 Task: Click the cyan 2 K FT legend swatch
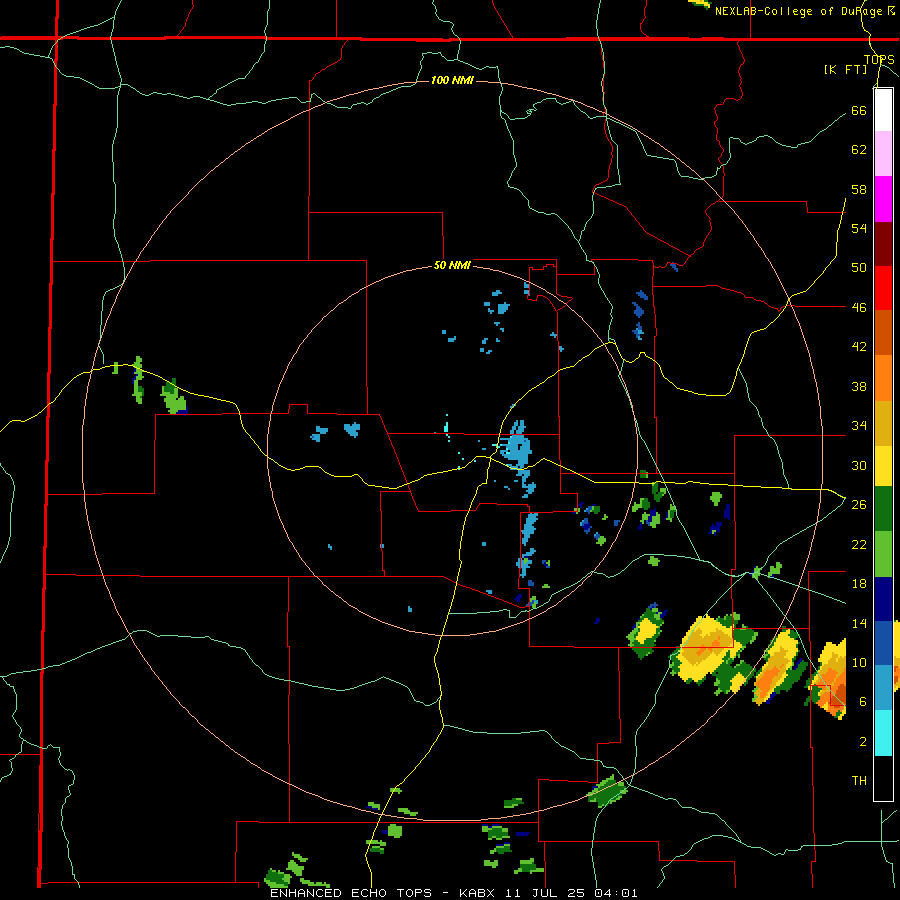click(883, 733)
